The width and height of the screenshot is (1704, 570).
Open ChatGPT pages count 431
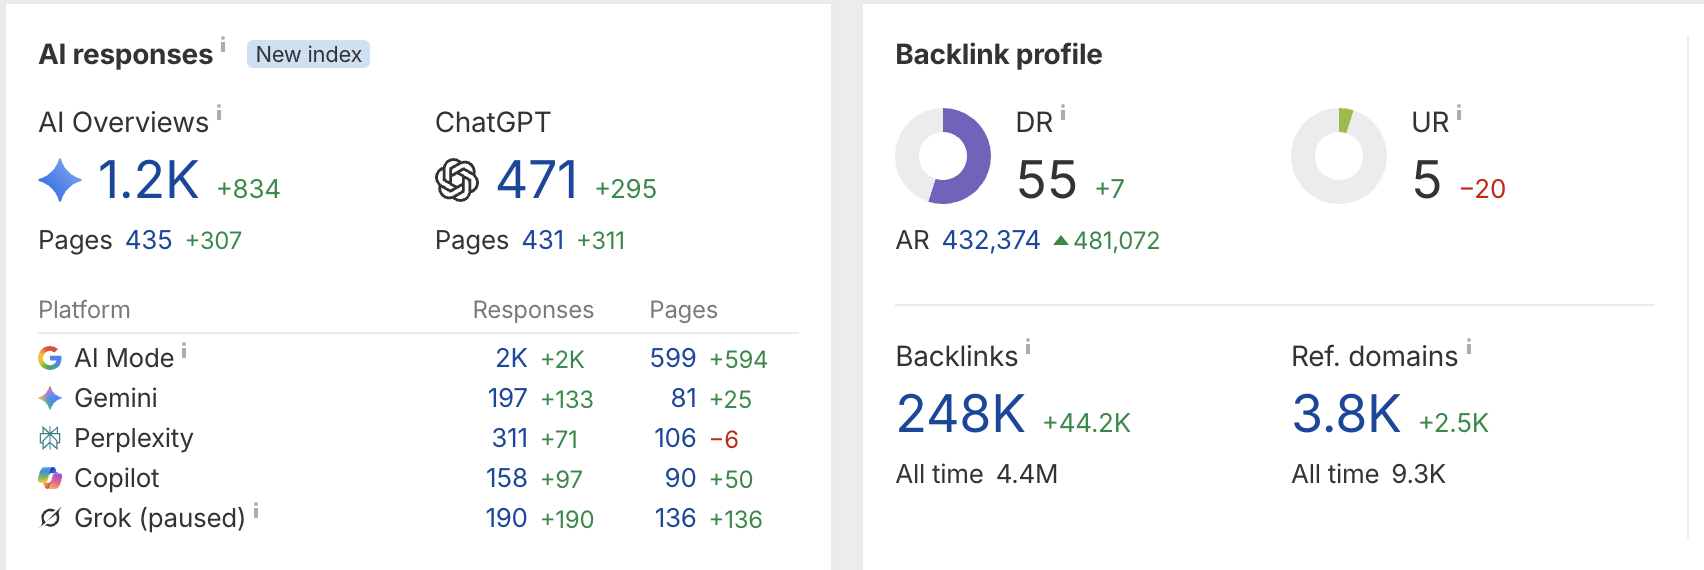[543, 240]
